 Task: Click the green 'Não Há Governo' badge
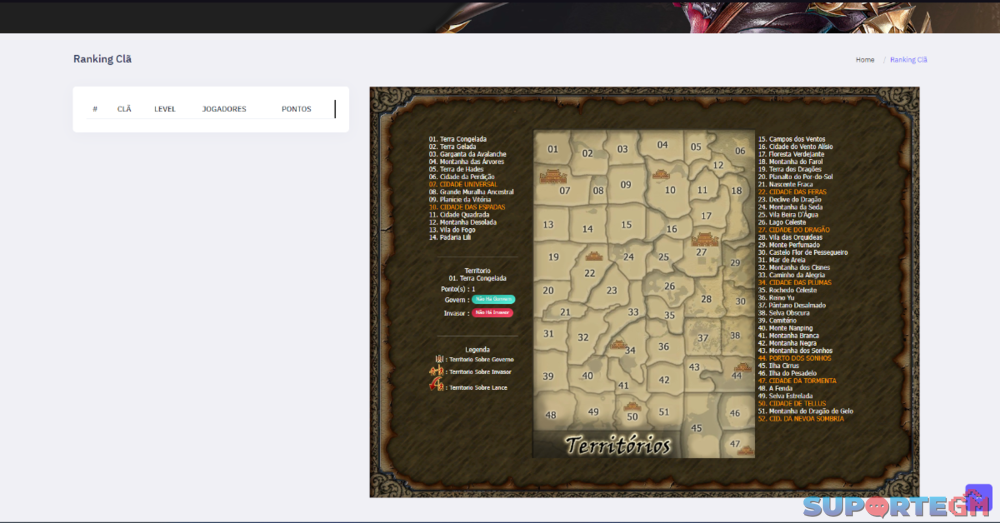click(x=493, y=299)
